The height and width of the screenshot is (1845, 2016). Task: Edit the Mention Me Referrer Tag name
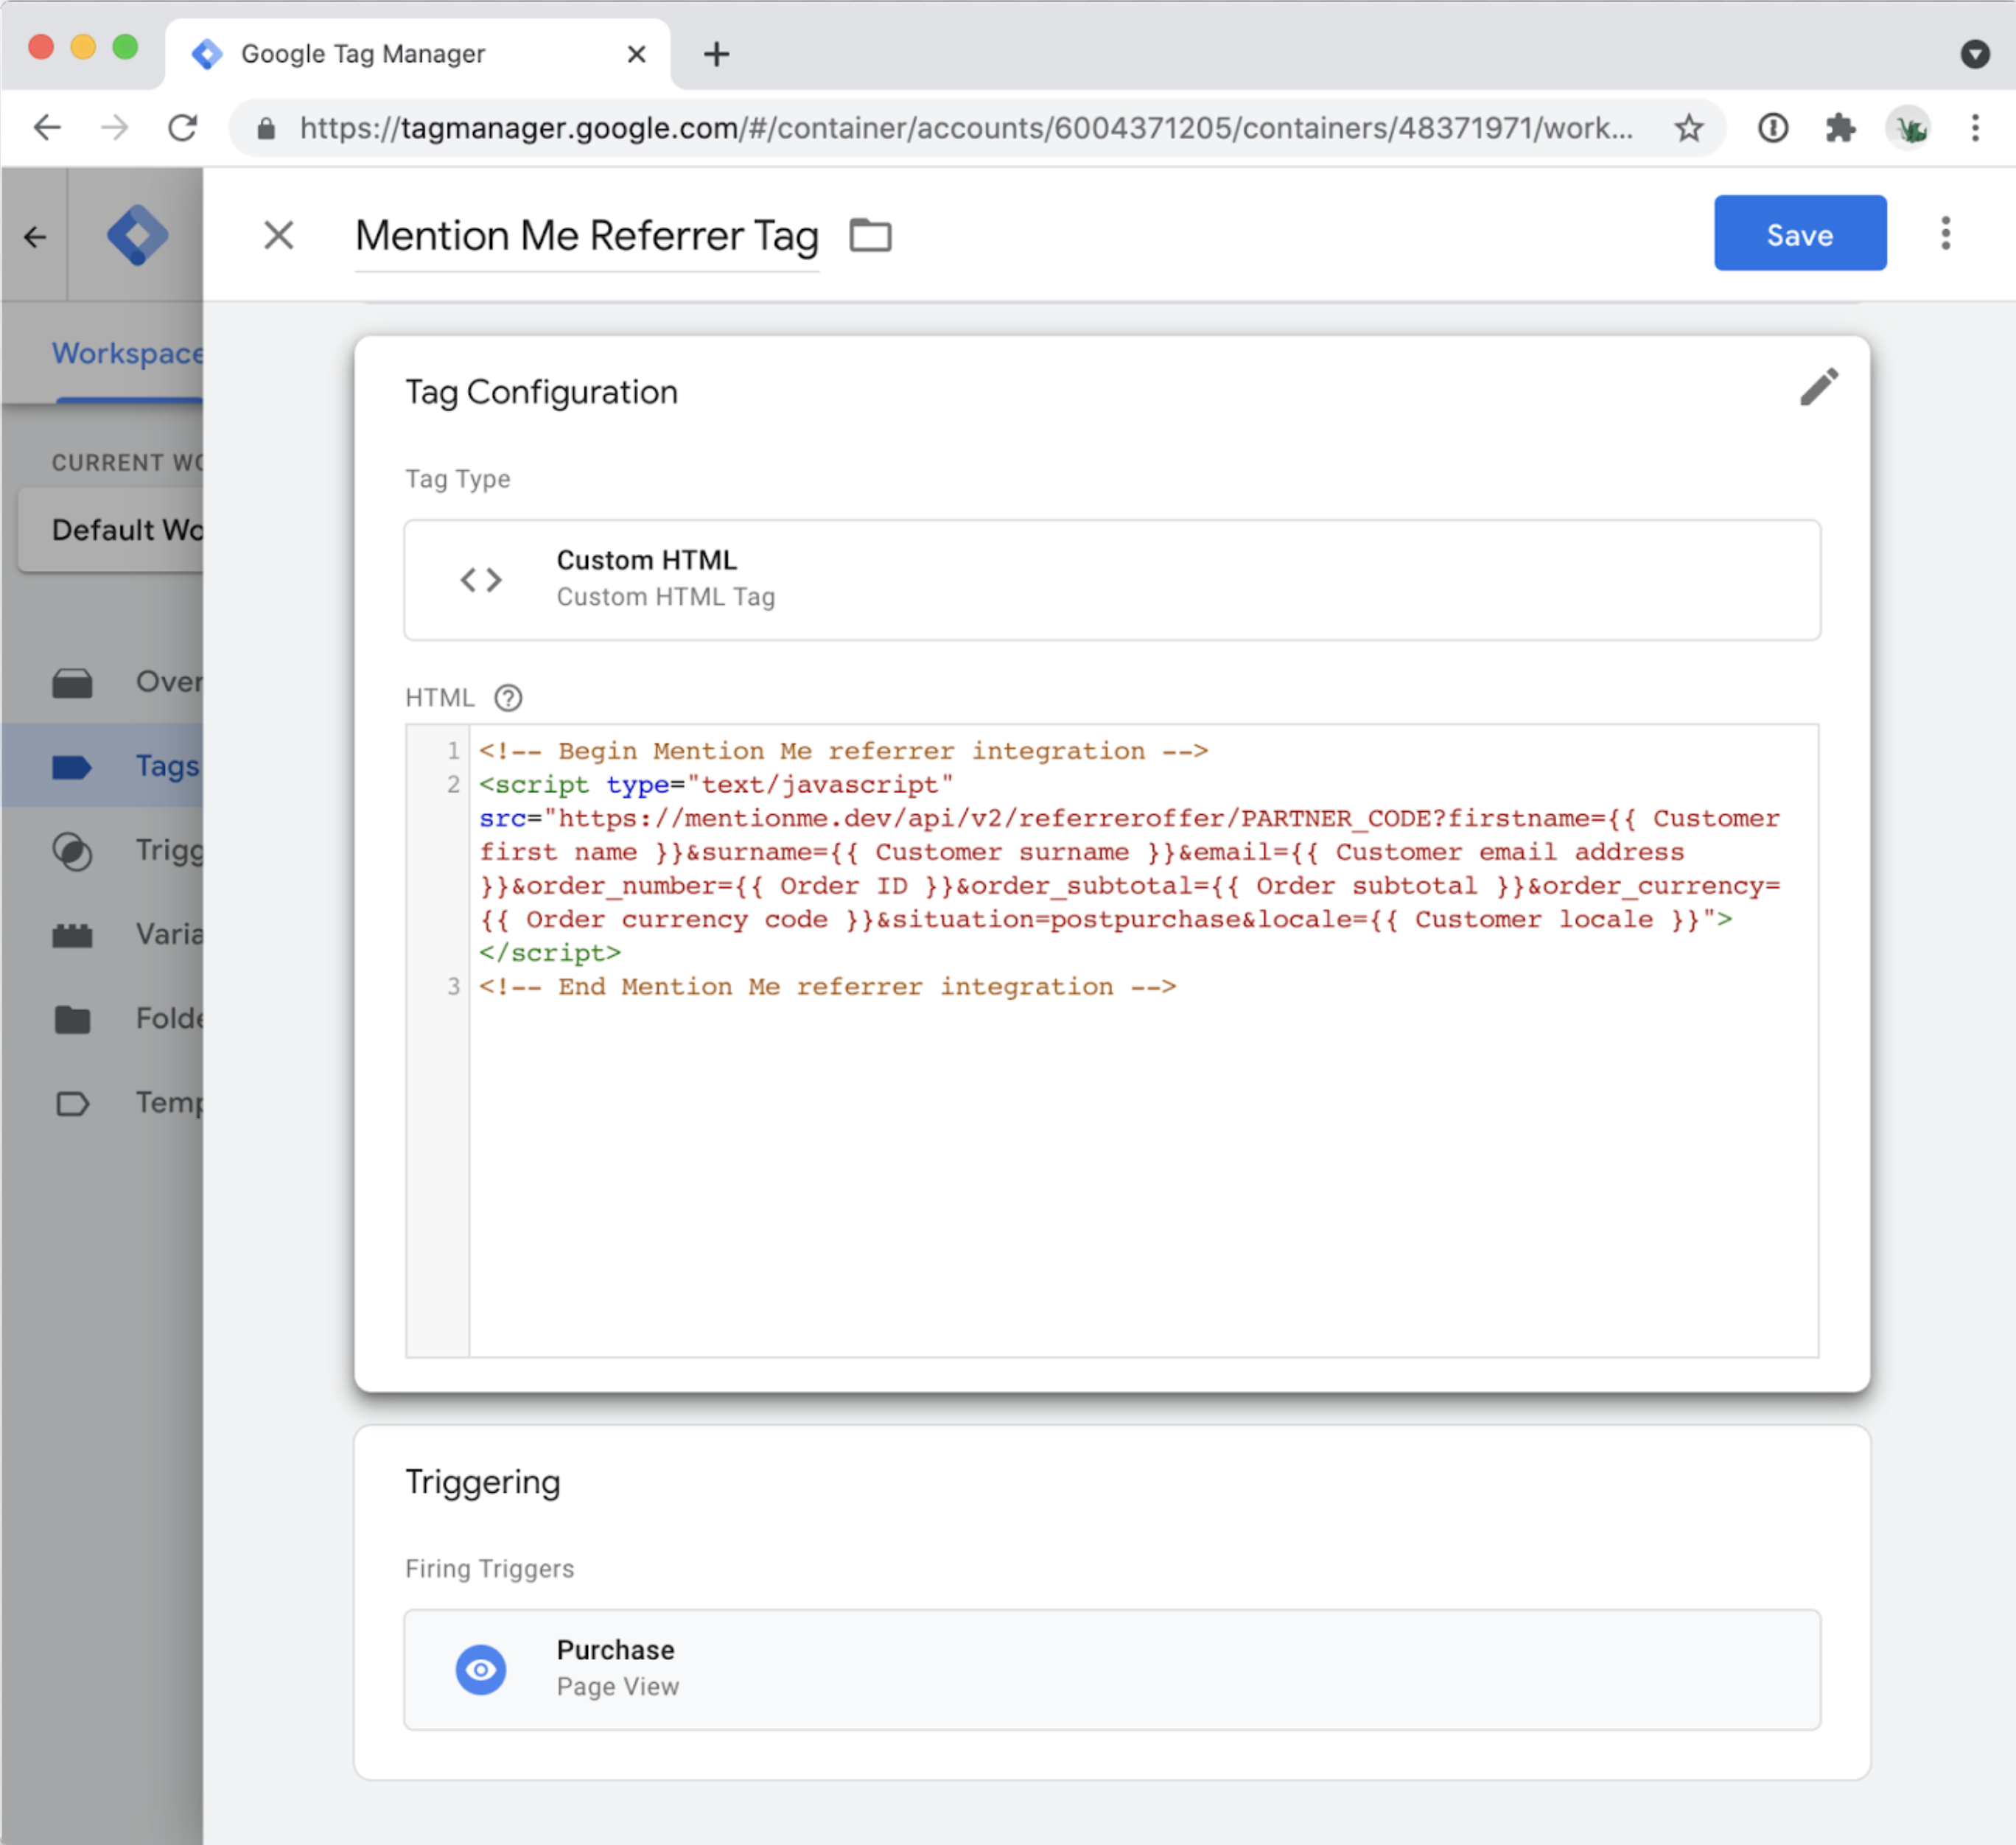click(x=587, y=237)
